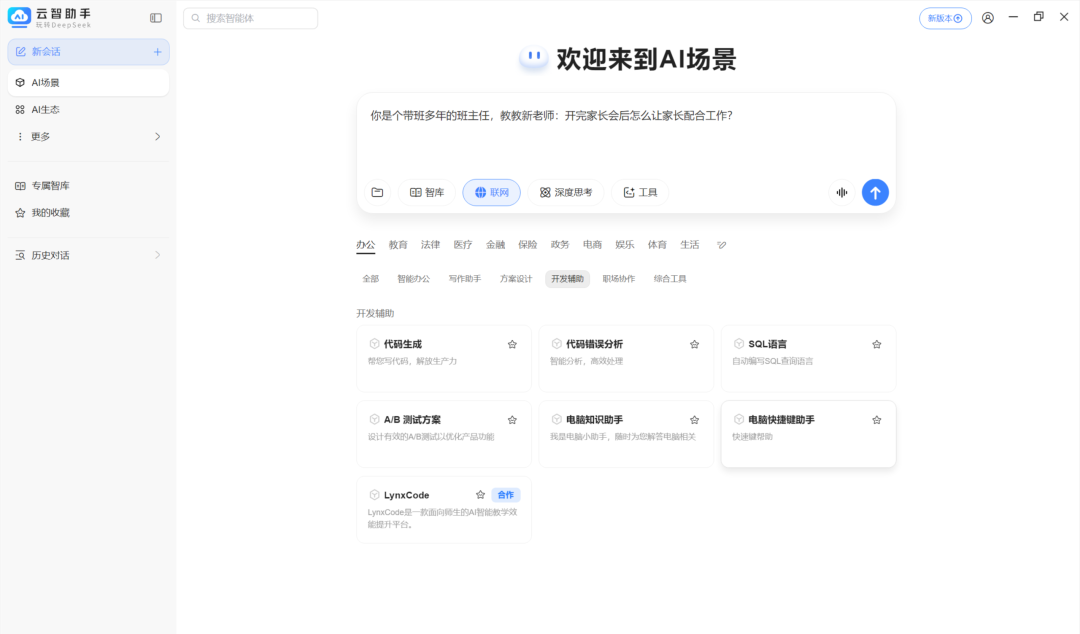
Task: Click the cube icon on LynxCode card
Action: click(374, 494)
